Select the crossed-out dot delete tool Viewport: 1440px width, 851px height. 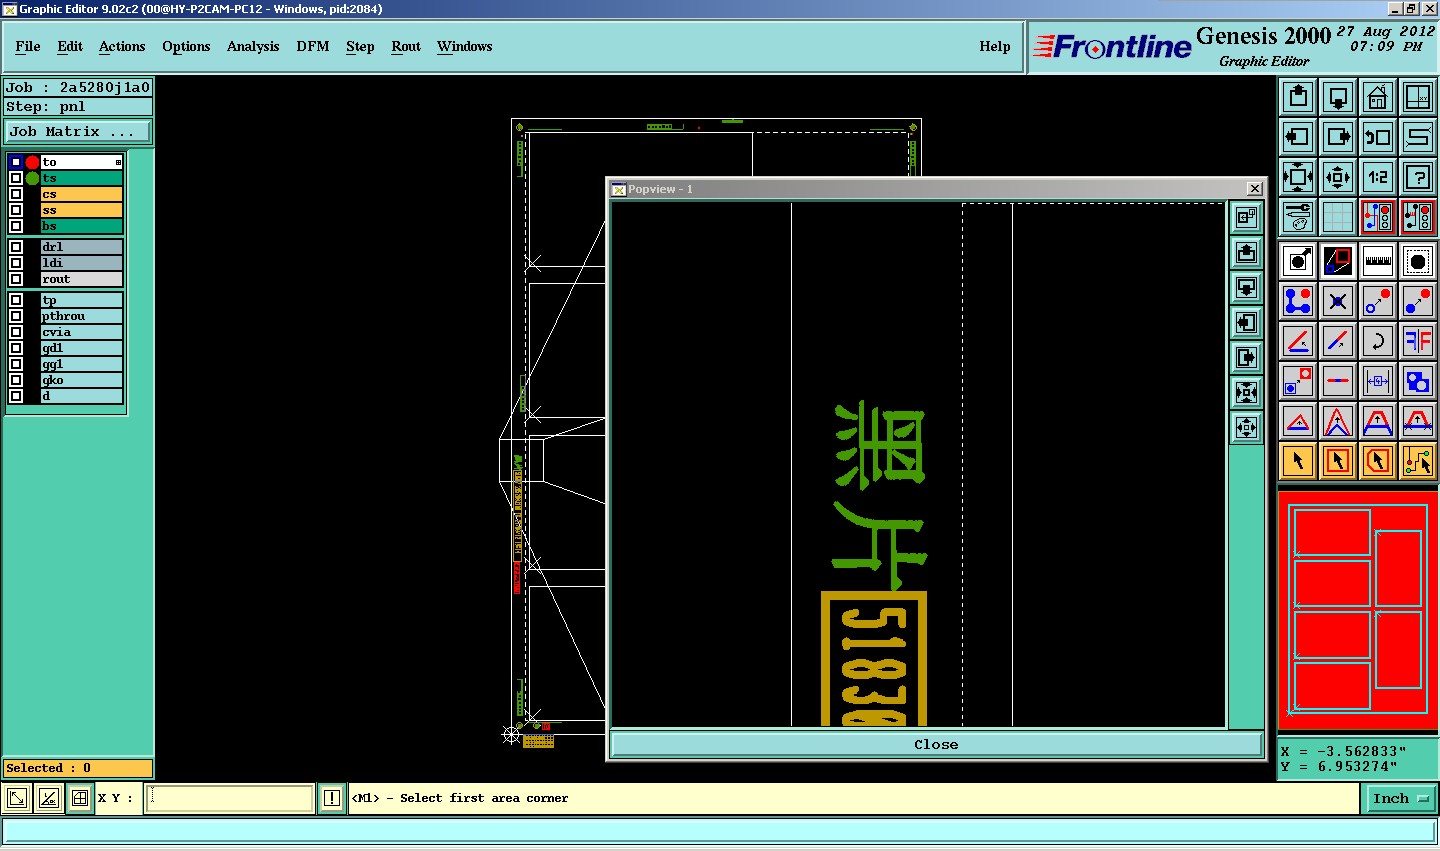click(1338, 301)
